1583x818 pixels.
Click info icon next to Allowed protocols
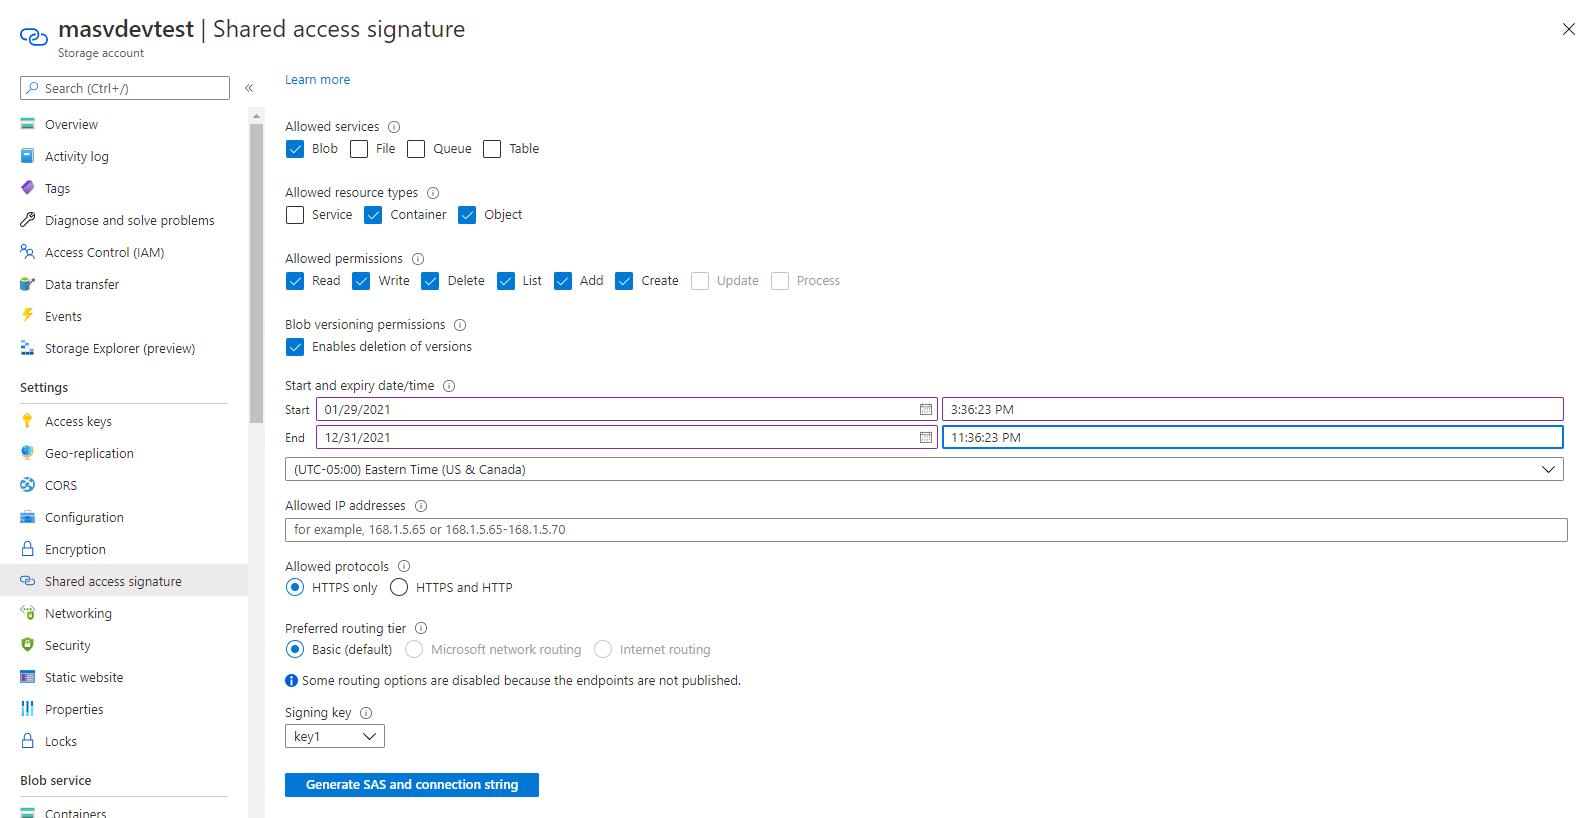coord(404,566)
